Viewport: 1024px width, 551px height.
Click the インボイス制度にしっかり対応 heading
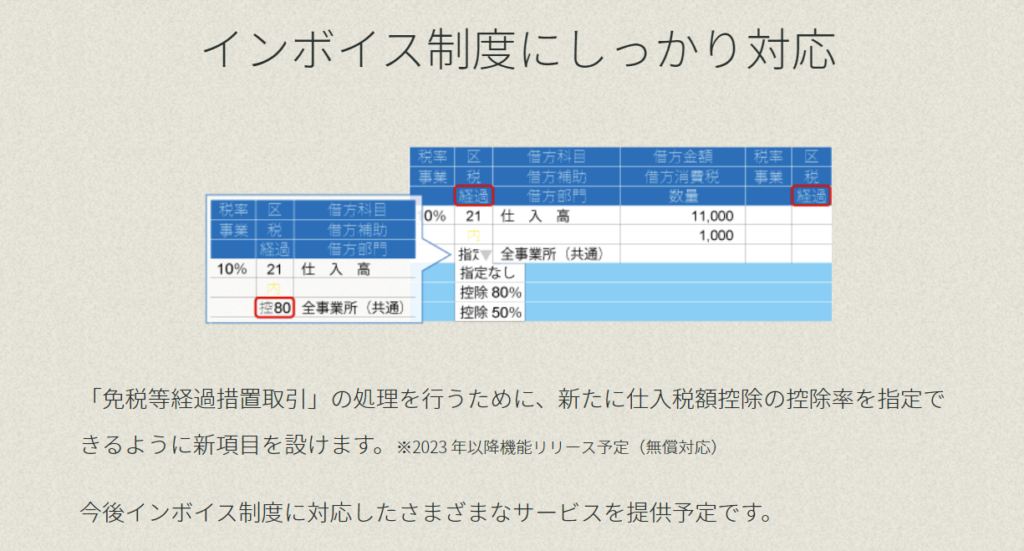click(x=519, y=49)
